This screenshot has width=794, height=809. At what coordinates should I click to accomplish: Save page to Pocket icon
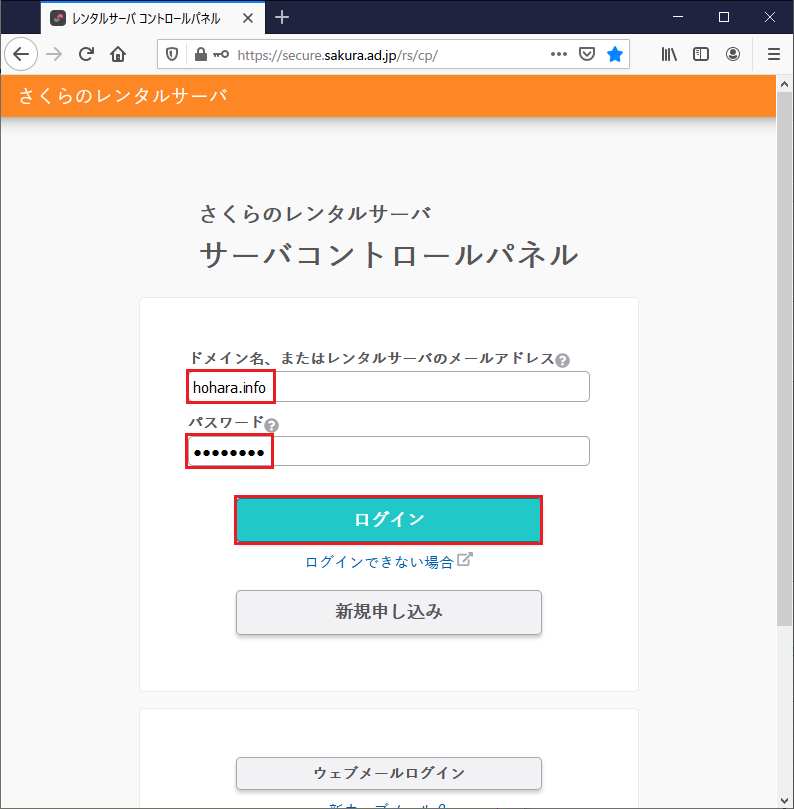[x=587, y=54]
